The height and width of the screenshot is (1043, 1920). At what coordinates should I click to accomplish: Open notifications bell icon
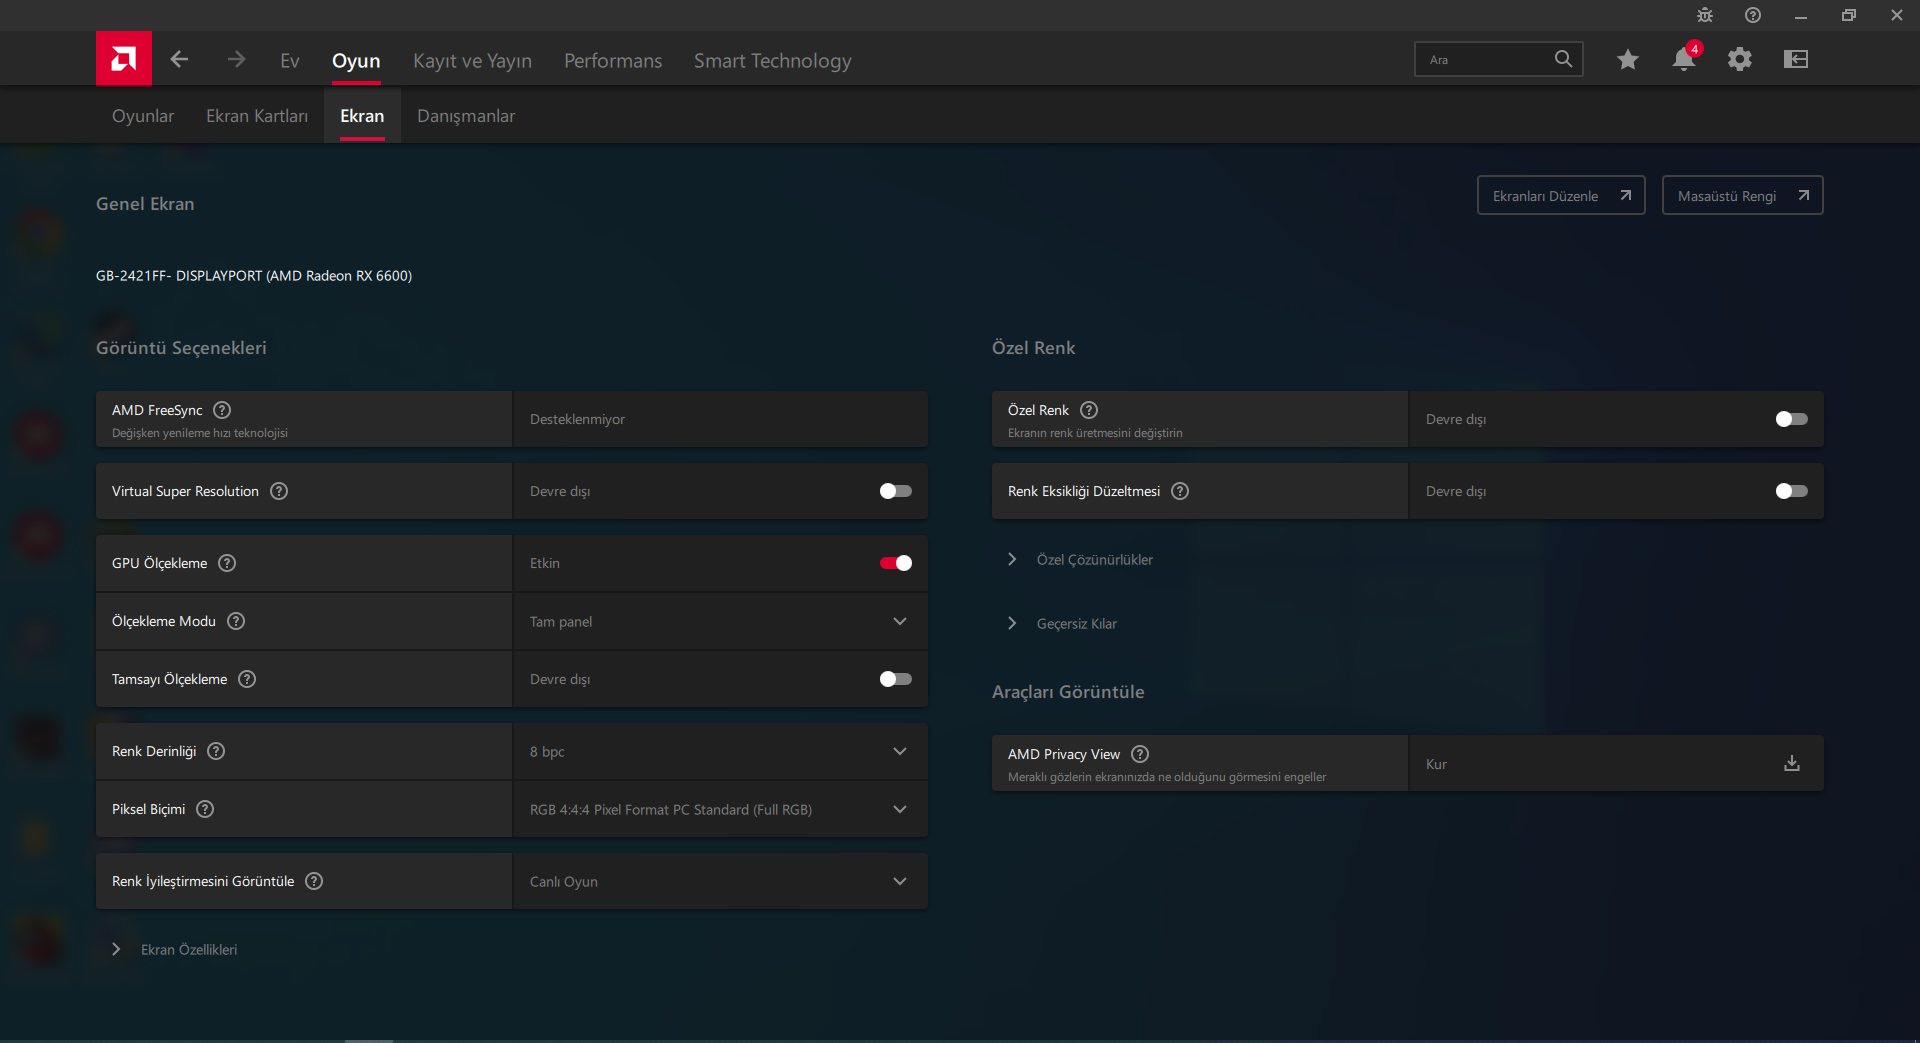[1684, 60]
